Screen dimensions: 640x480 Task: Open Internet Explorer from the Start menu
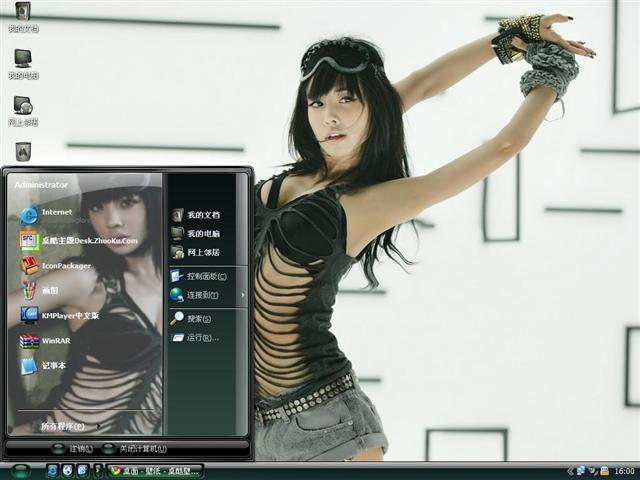tap(56, 213)
